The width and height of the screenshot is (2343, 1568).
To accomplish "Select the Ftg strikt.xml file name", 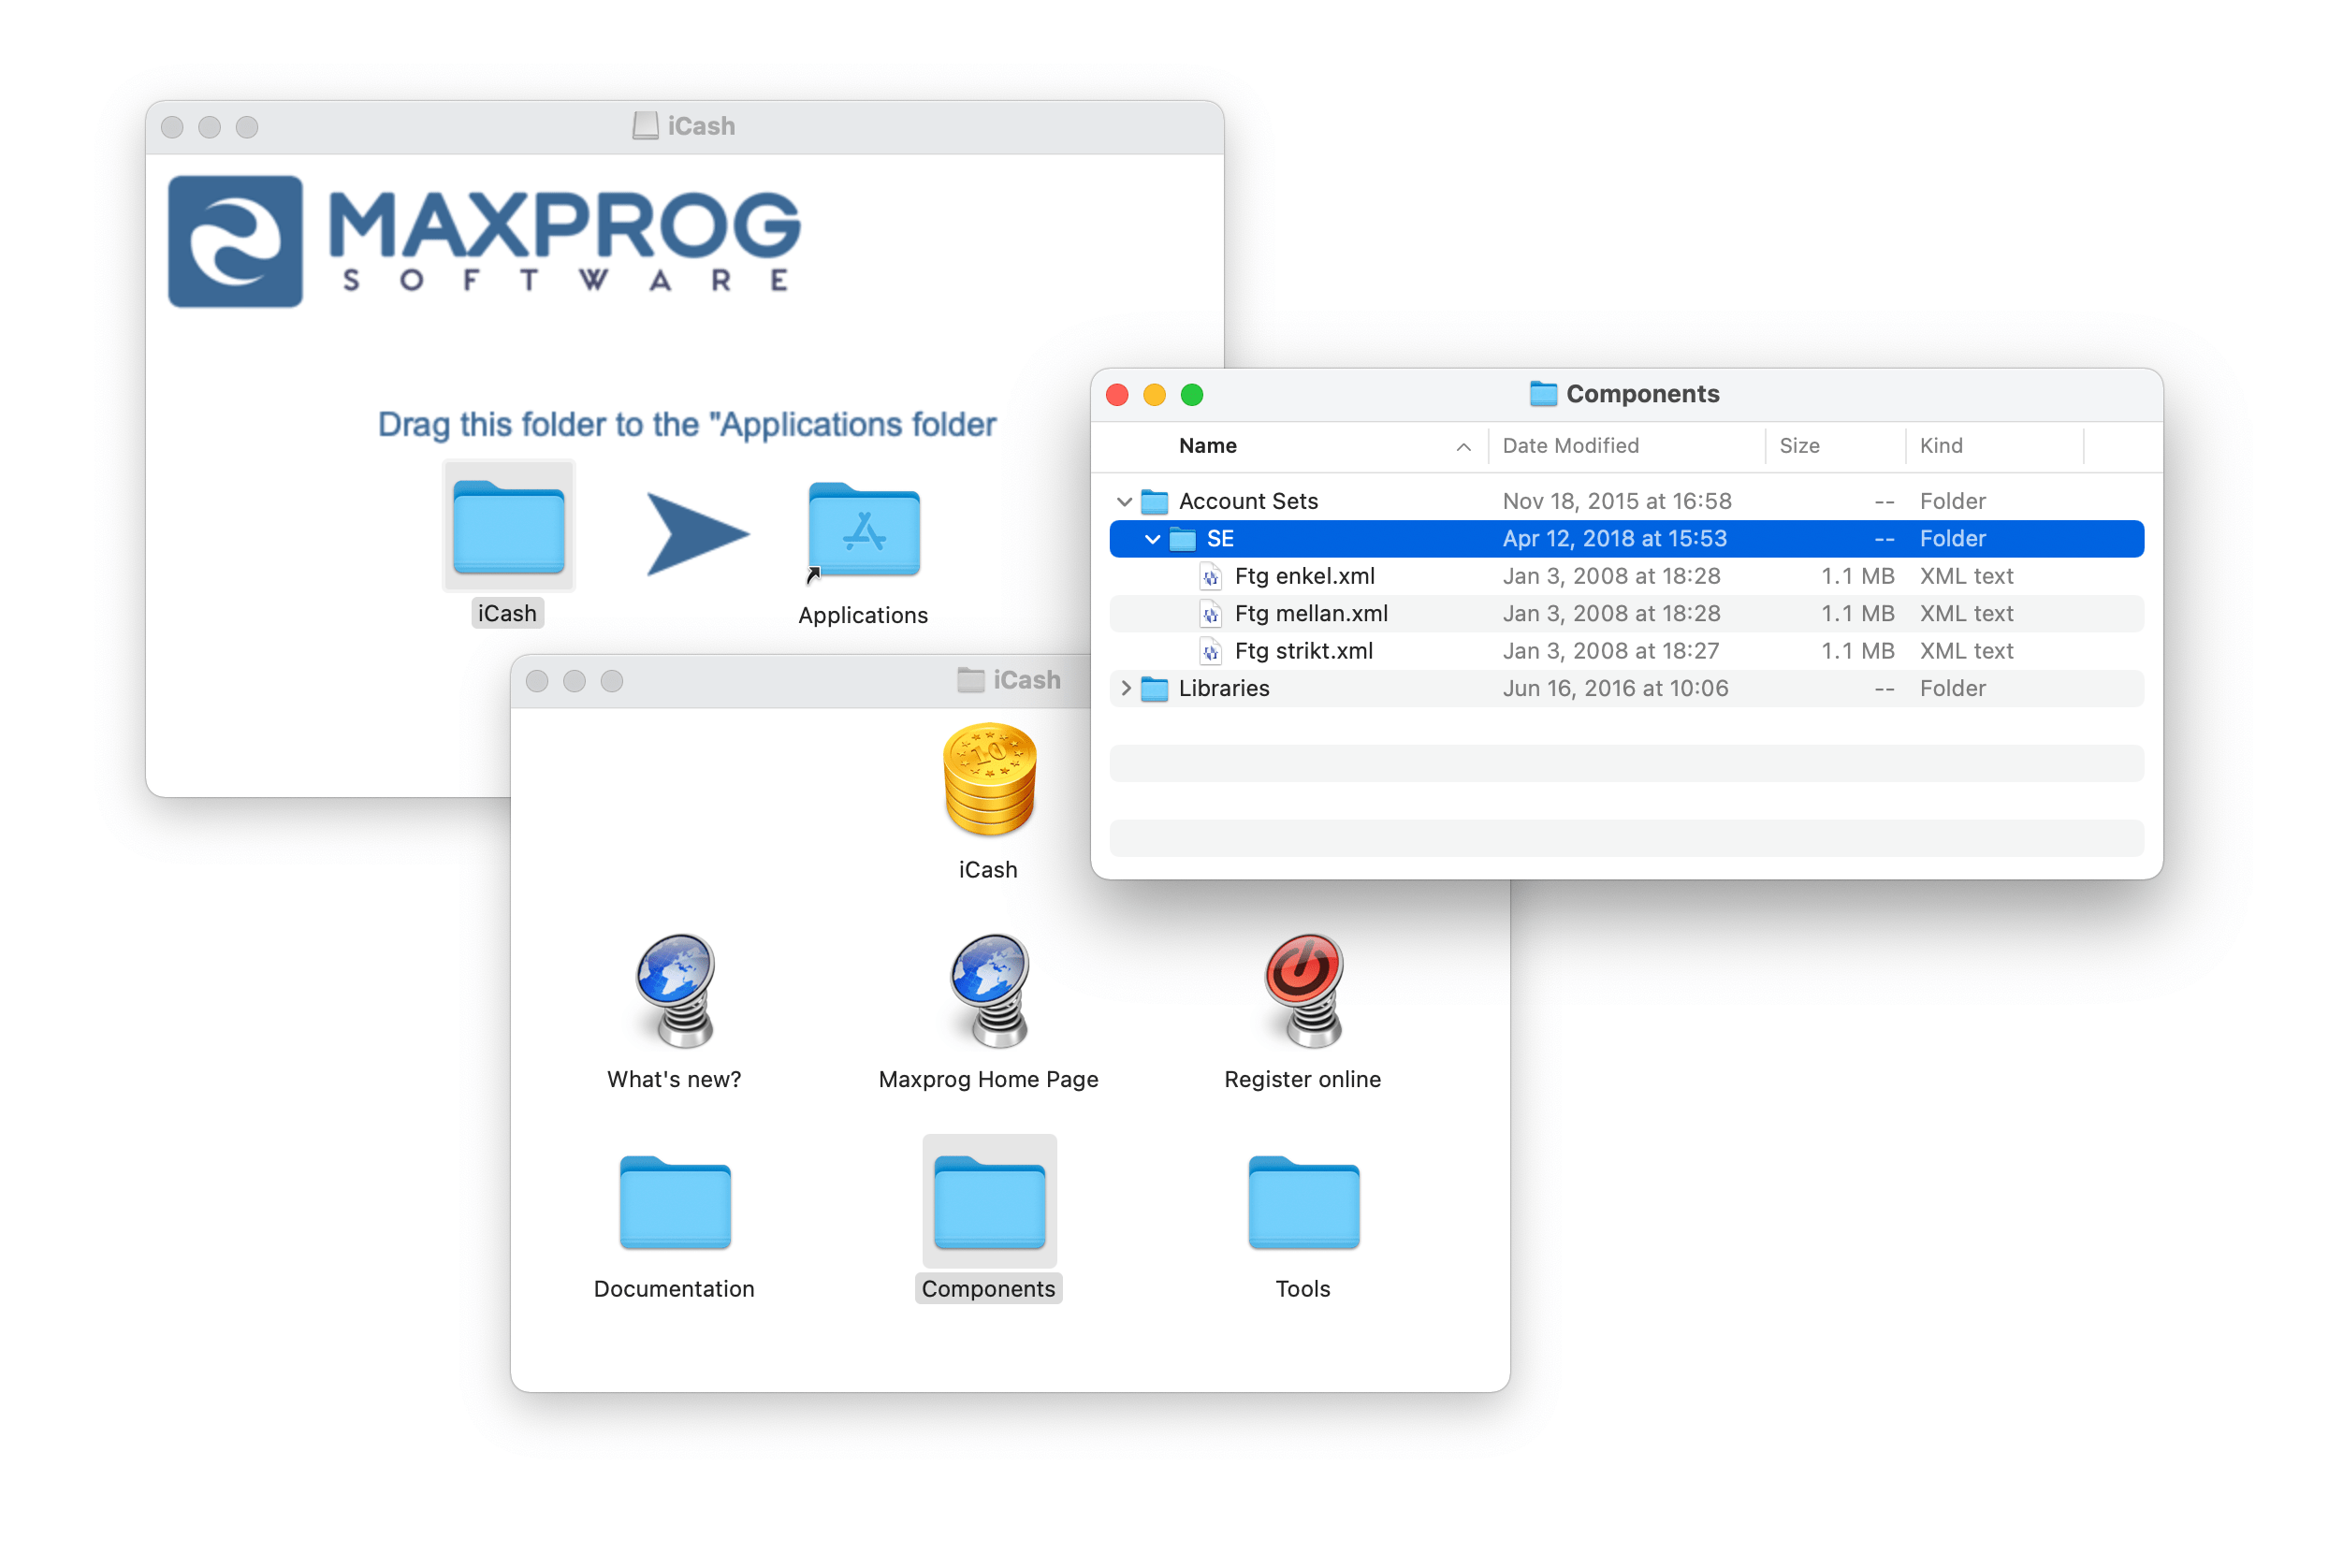I will click(1303, 651).
